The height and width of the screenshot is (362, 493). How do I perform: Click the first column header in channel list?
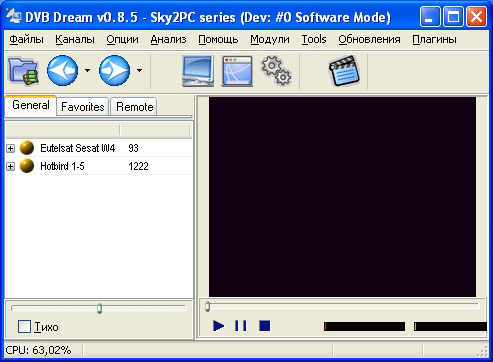pos(63,130)
